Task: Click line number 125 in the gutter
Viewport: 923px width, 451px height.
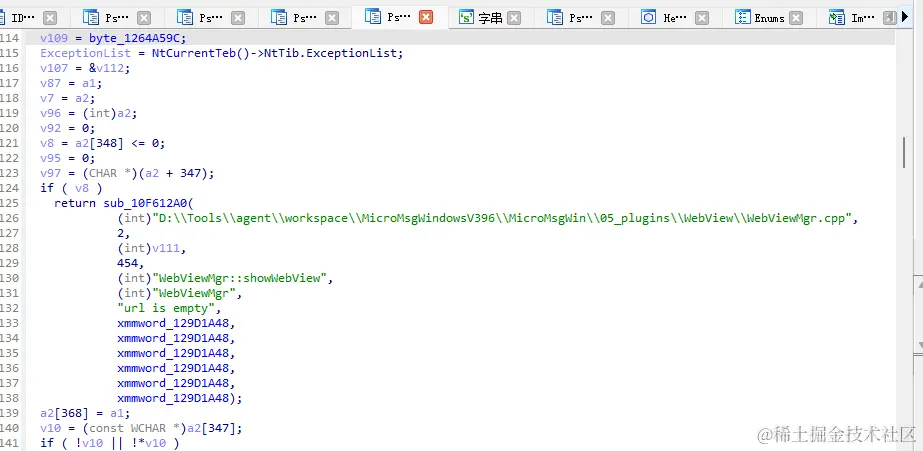Action: coord(9,203)
